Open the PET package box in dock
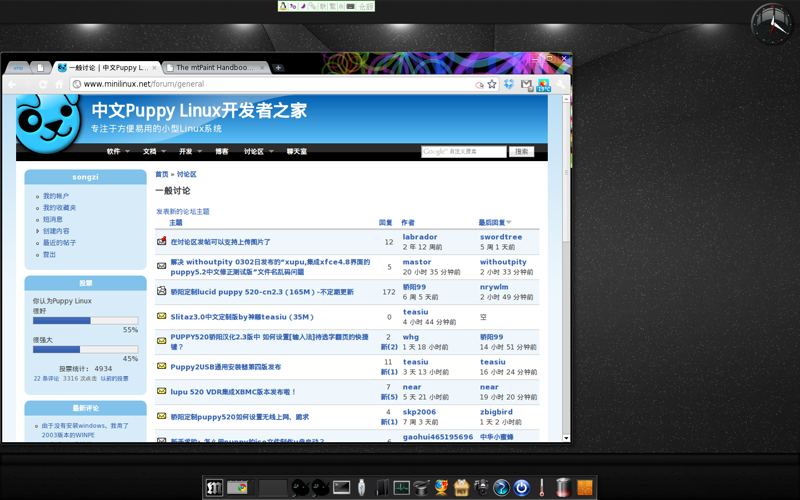The height and width of the screenshot is (500, 800). pos(461,488)
